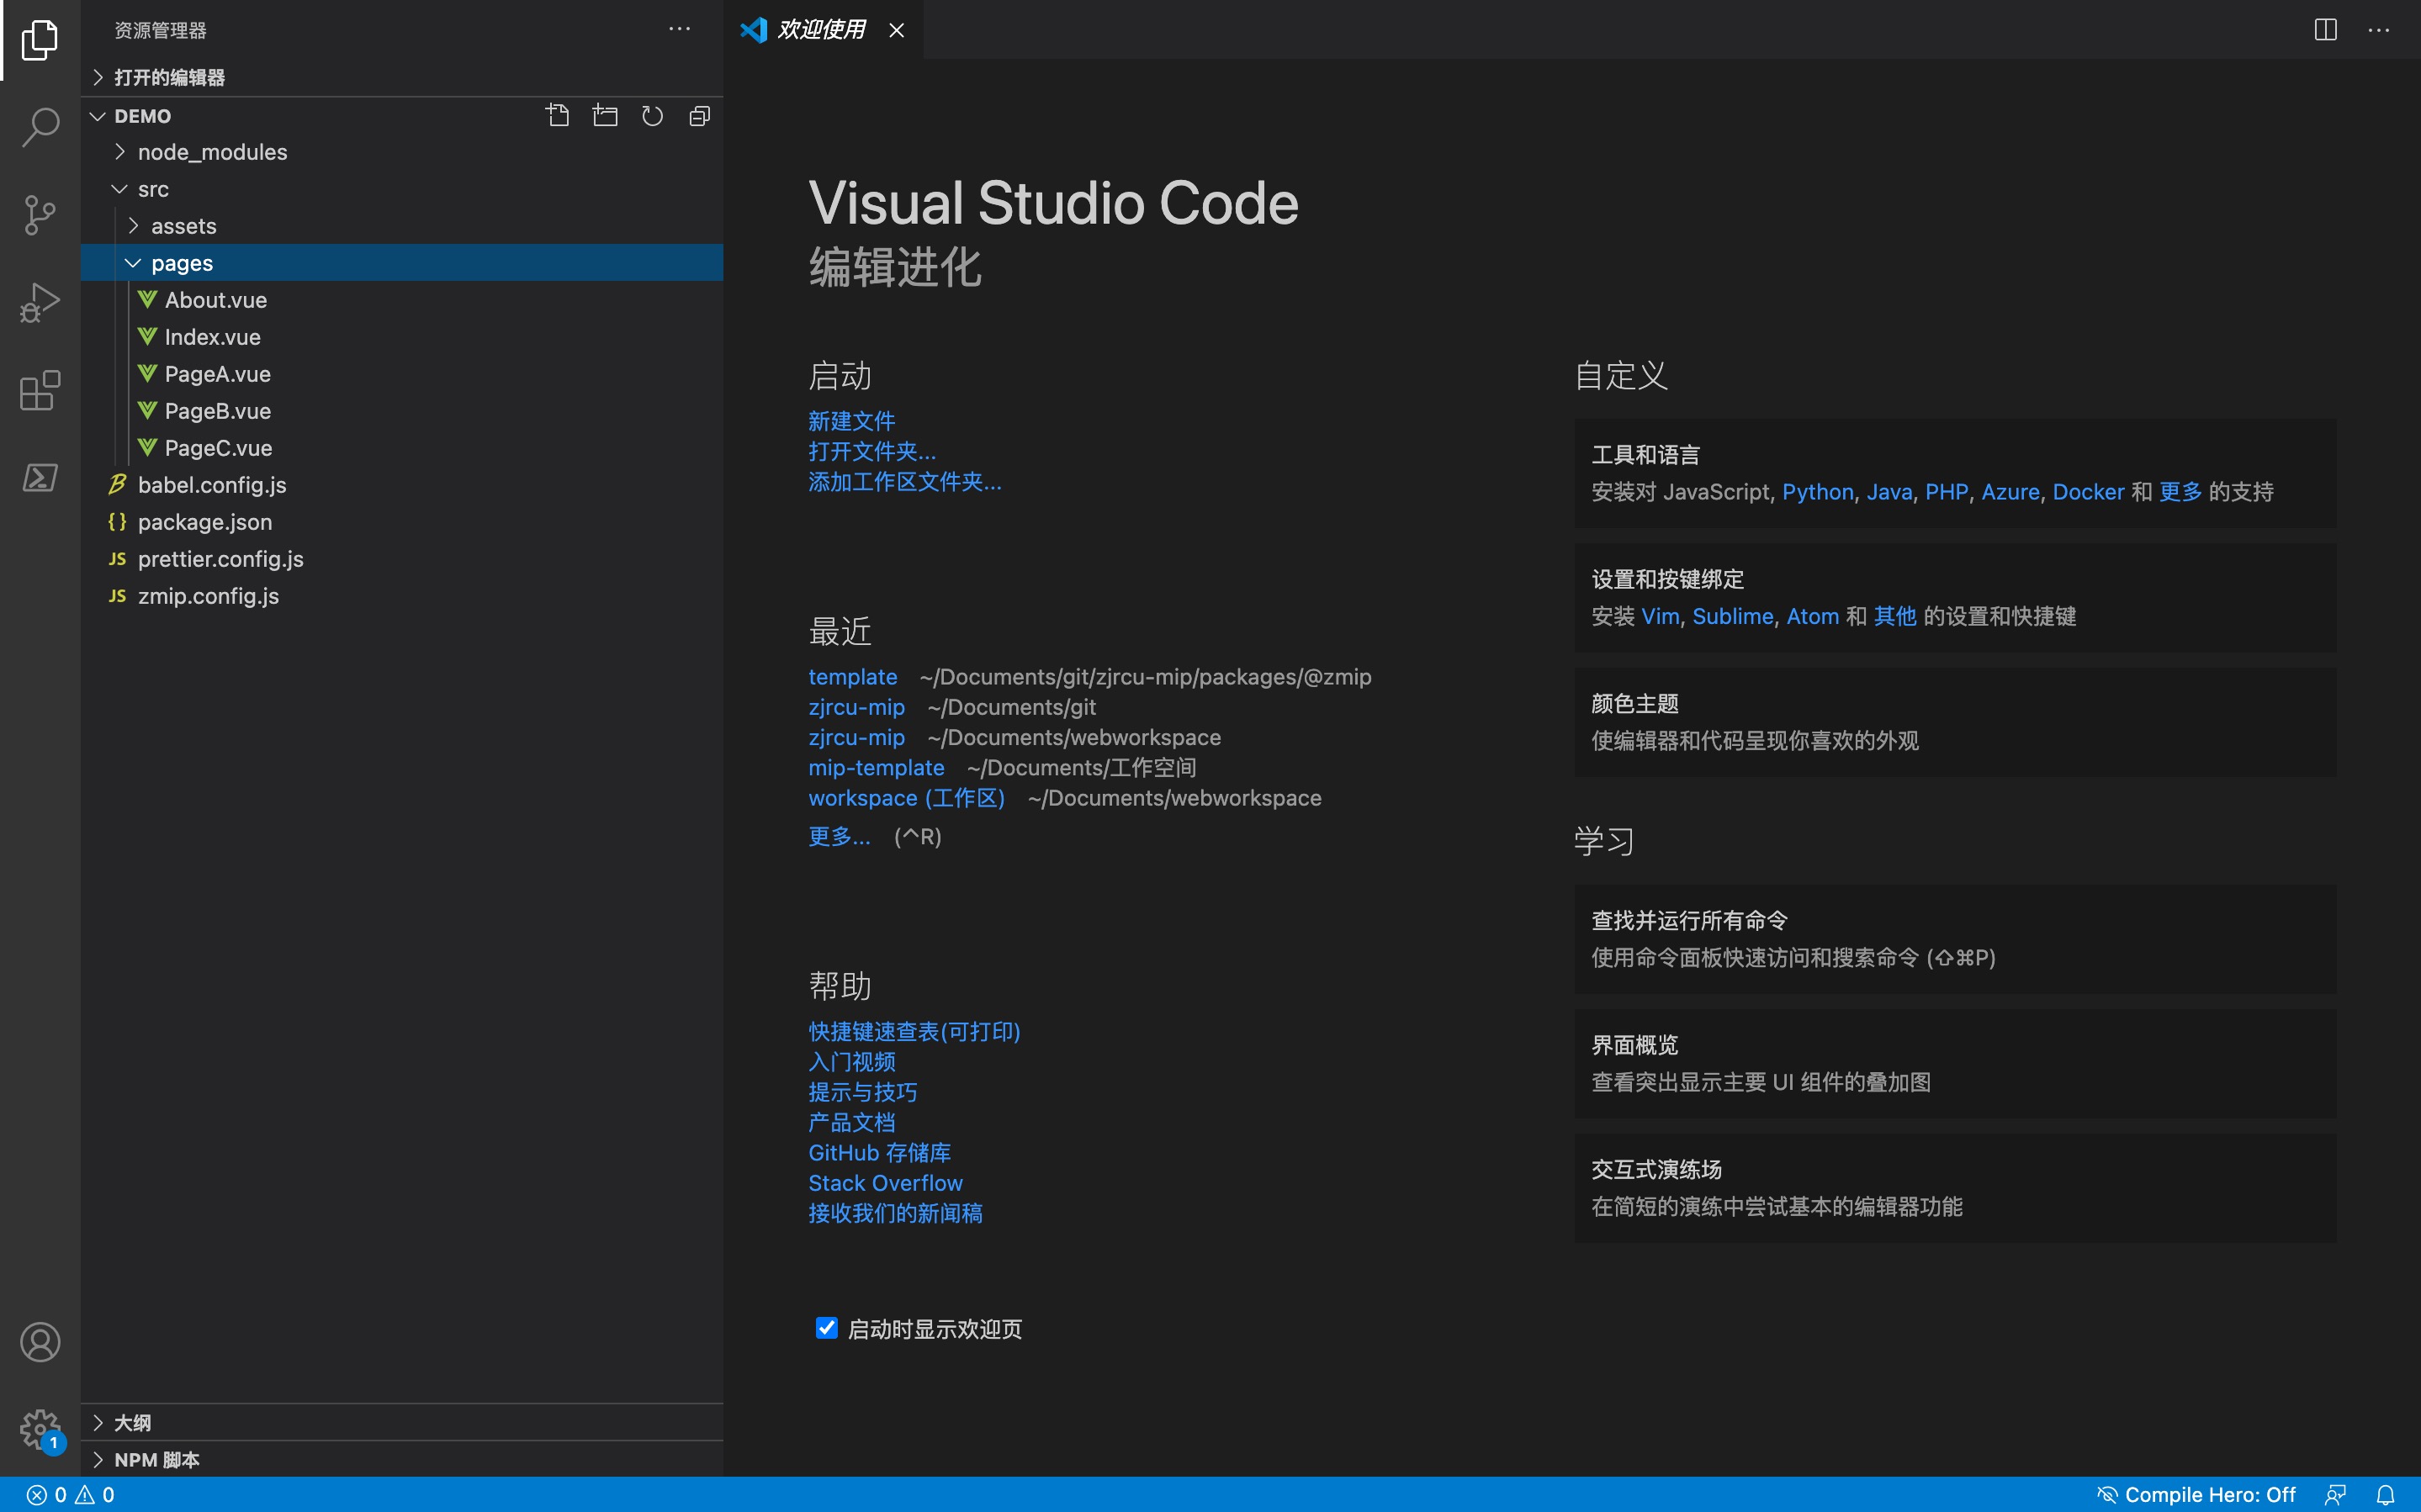Open About.vue file
This screenshot has height=1512, width=2421.
point(402,300)
